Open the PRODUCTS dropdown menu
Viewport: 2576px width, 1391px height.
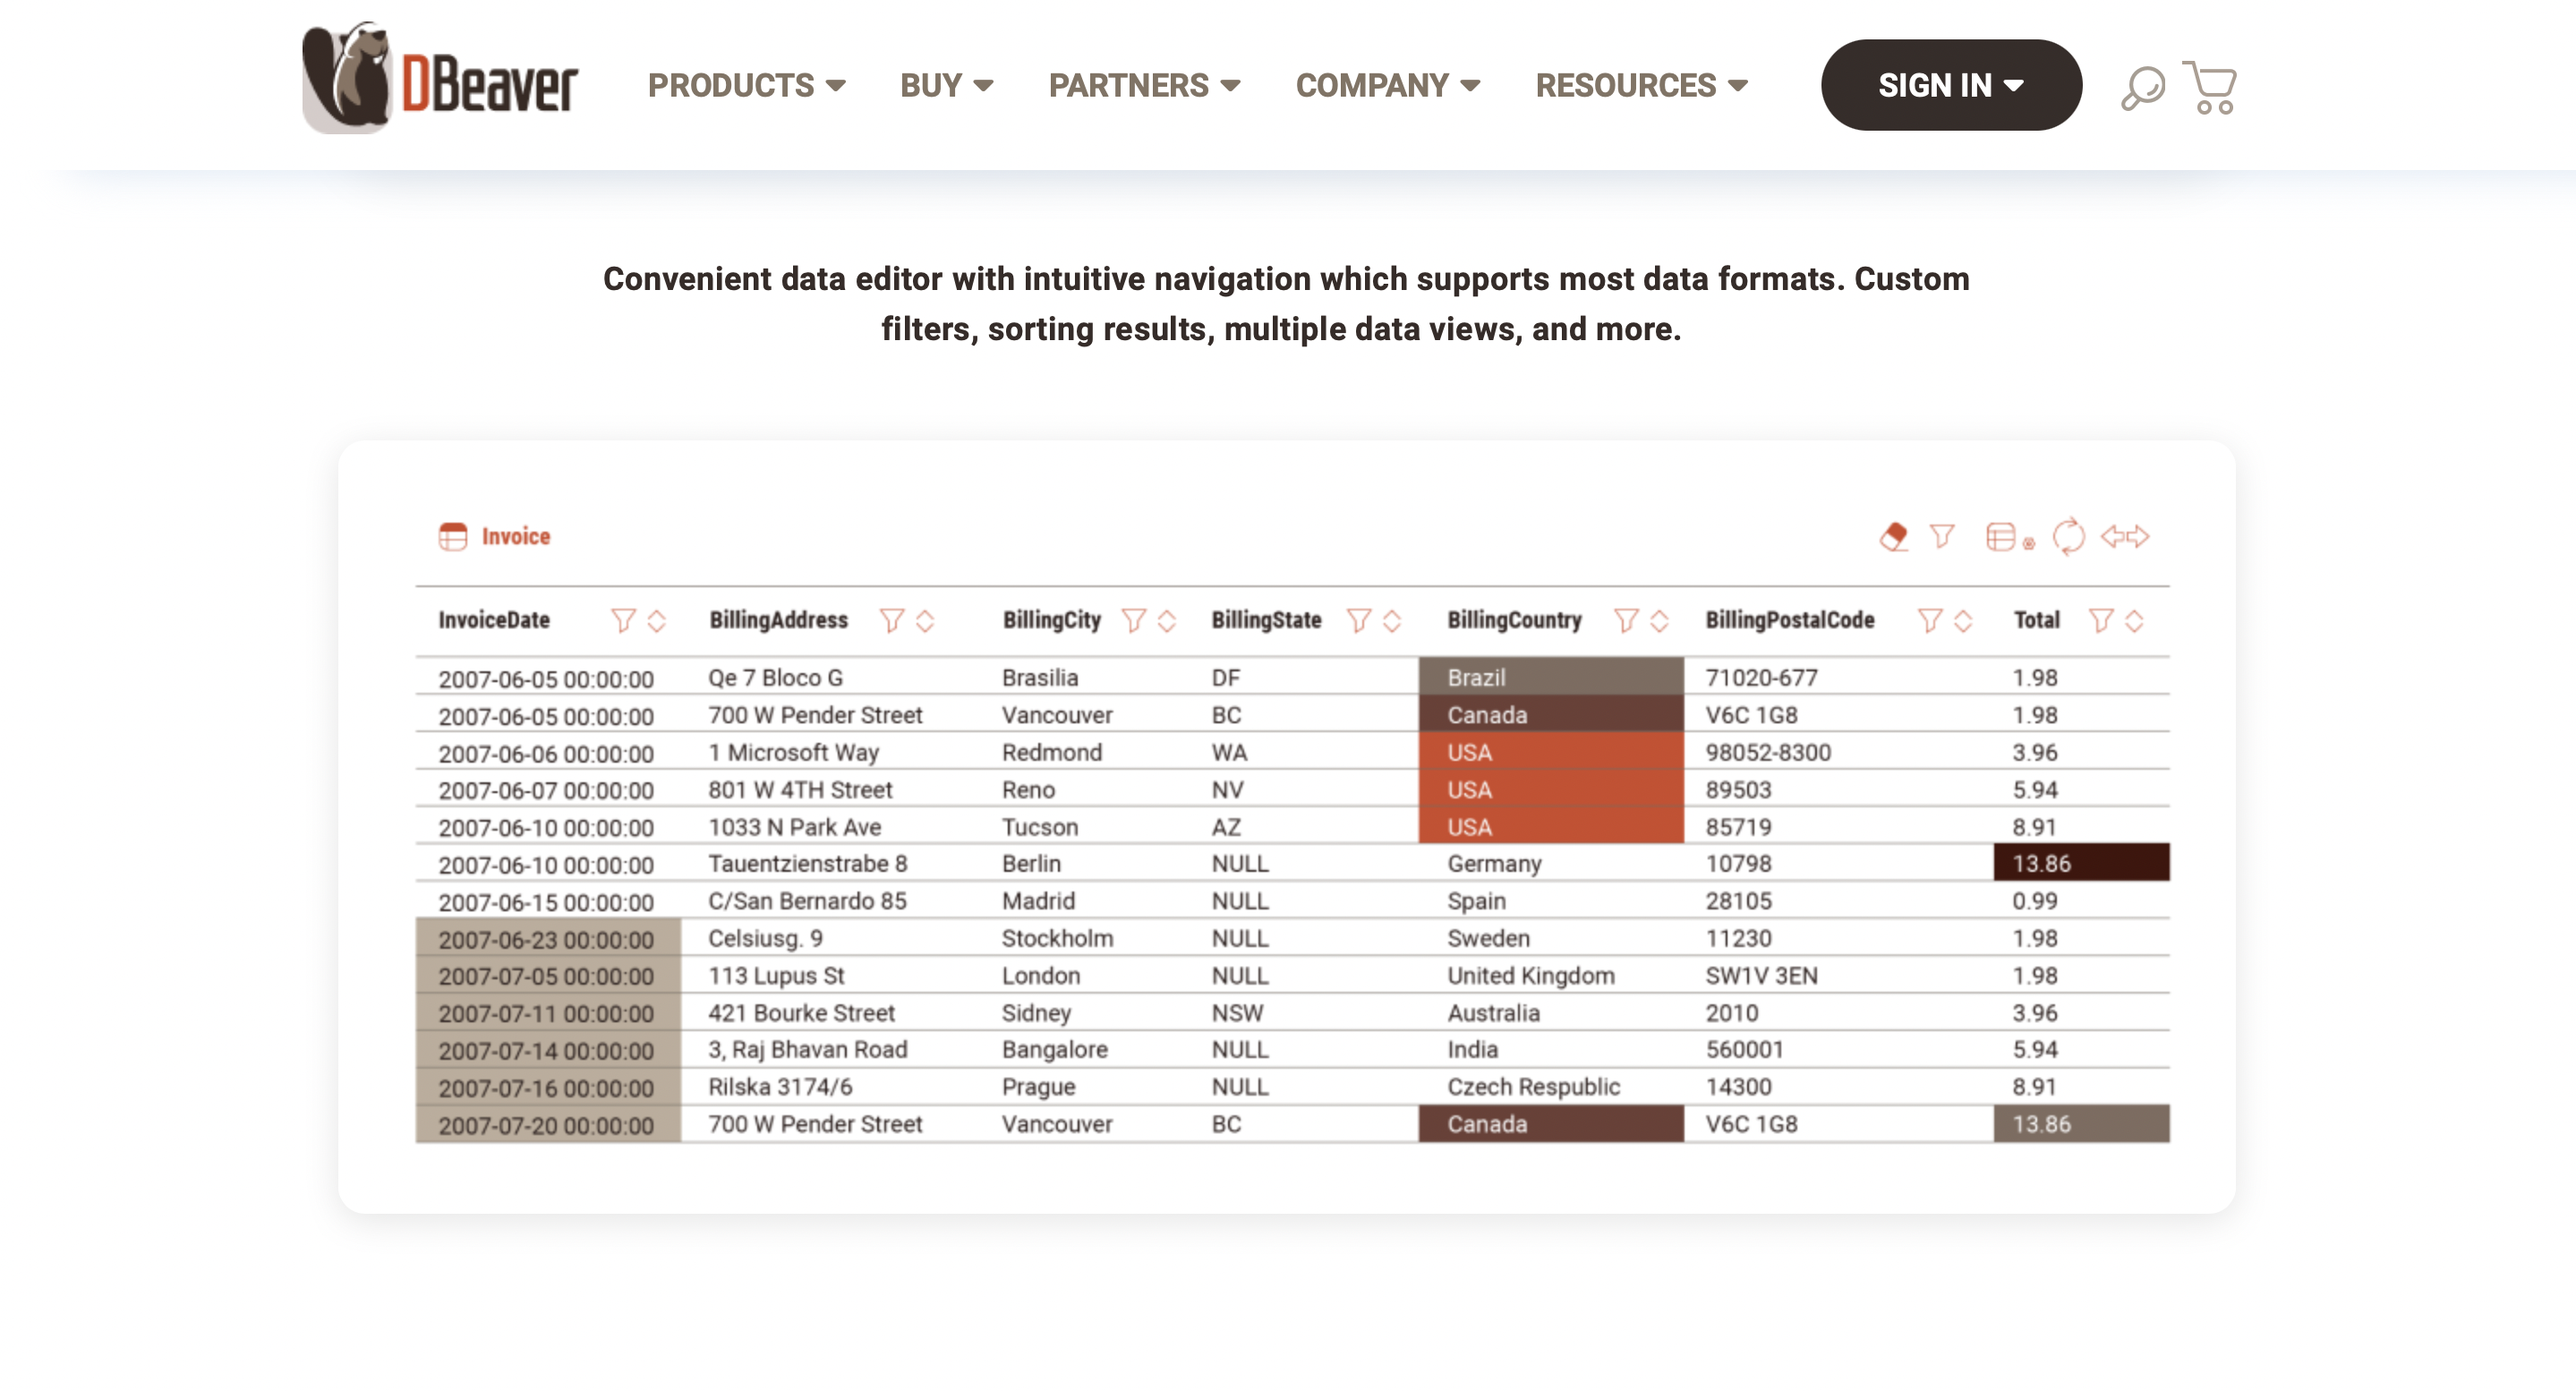click(746, 85)
